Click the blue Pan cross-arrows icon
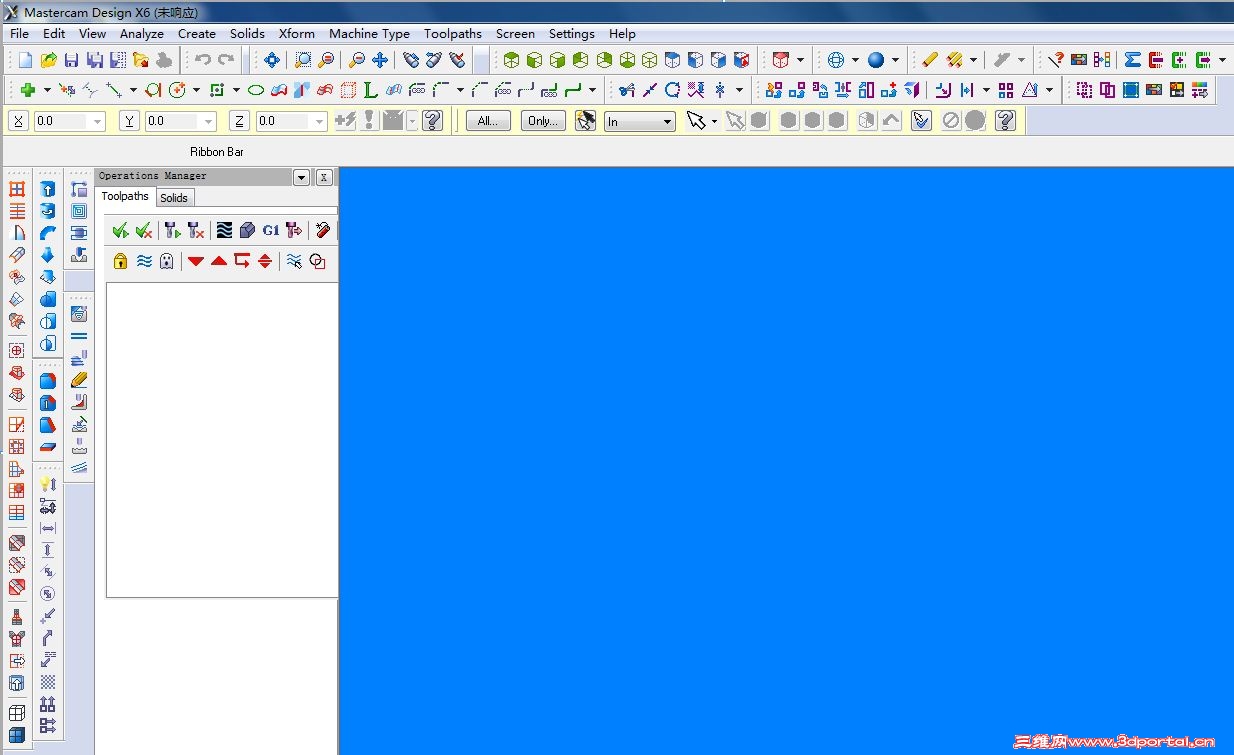 [380, 60]
